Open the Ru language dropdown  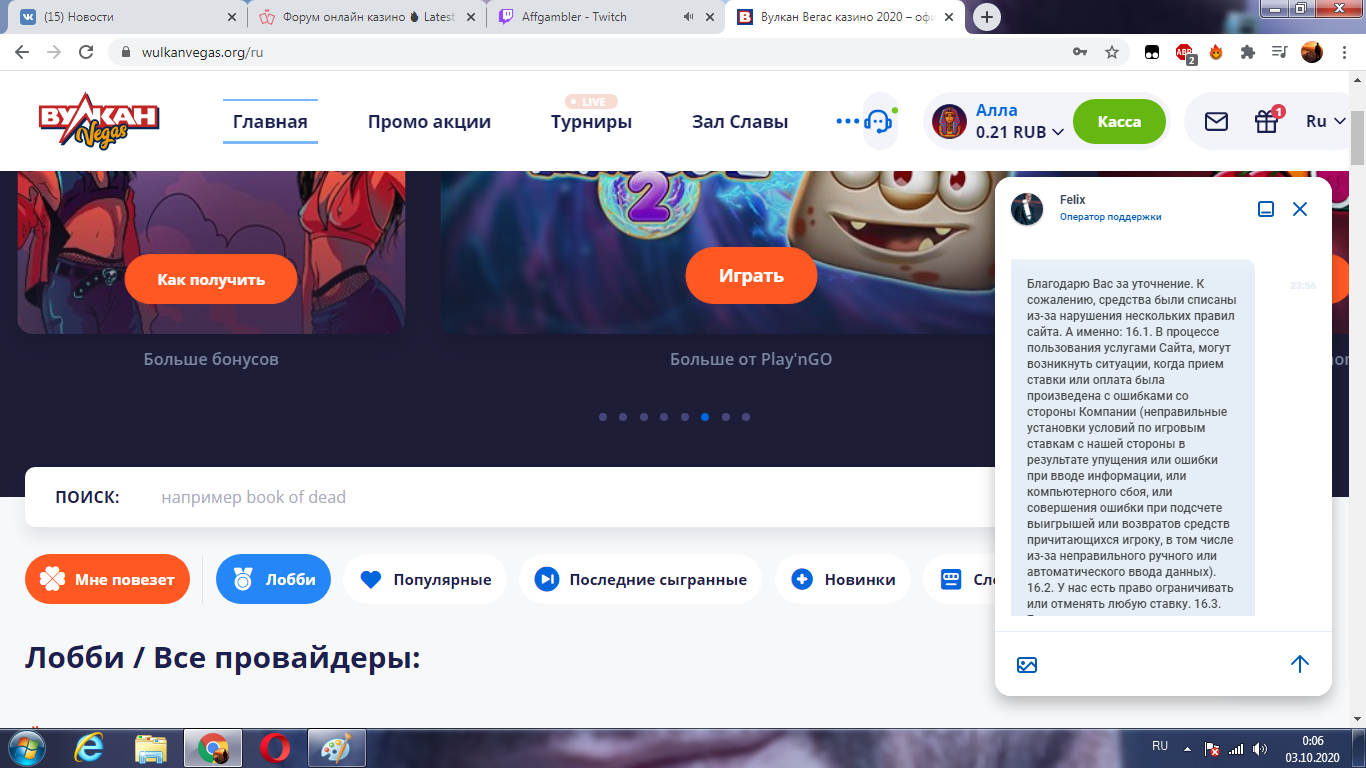[x=1327, y=121]
